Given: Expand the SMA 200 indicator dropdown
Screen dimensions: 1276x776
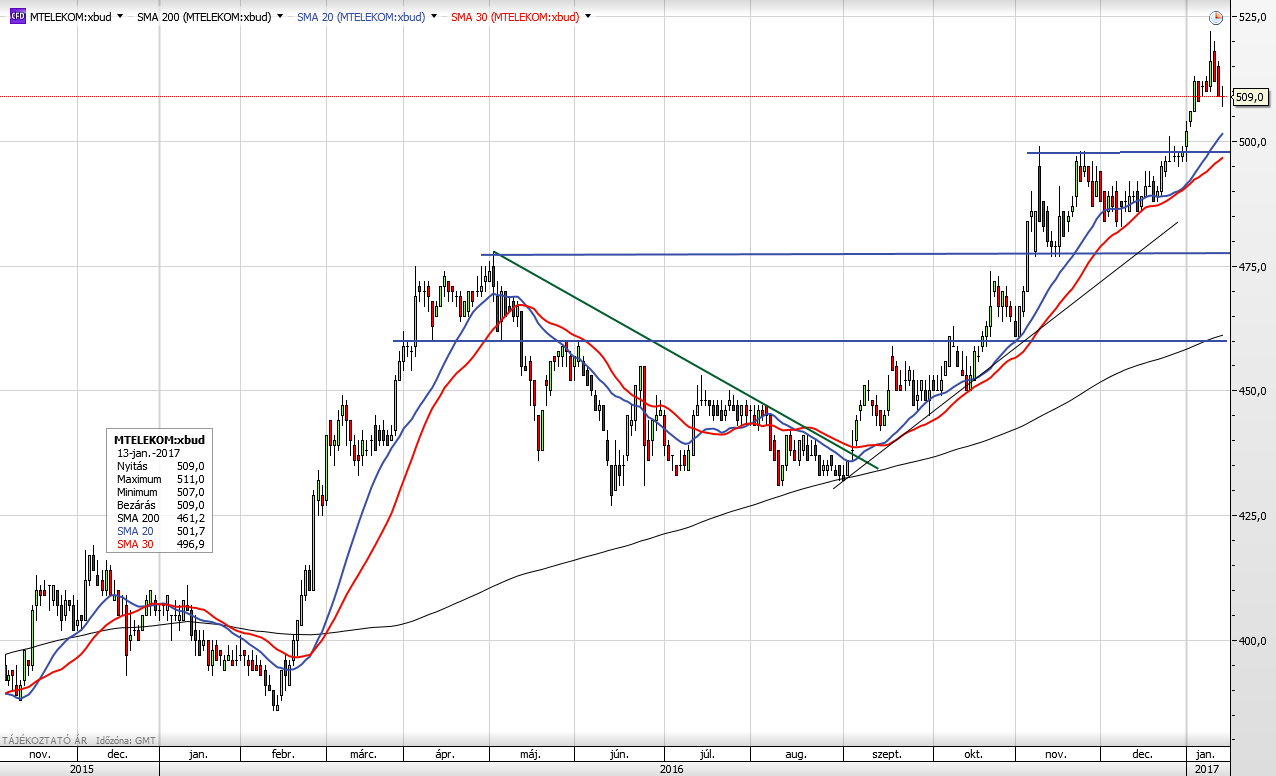Looking at the screenshot, I should tap(279, 17).
